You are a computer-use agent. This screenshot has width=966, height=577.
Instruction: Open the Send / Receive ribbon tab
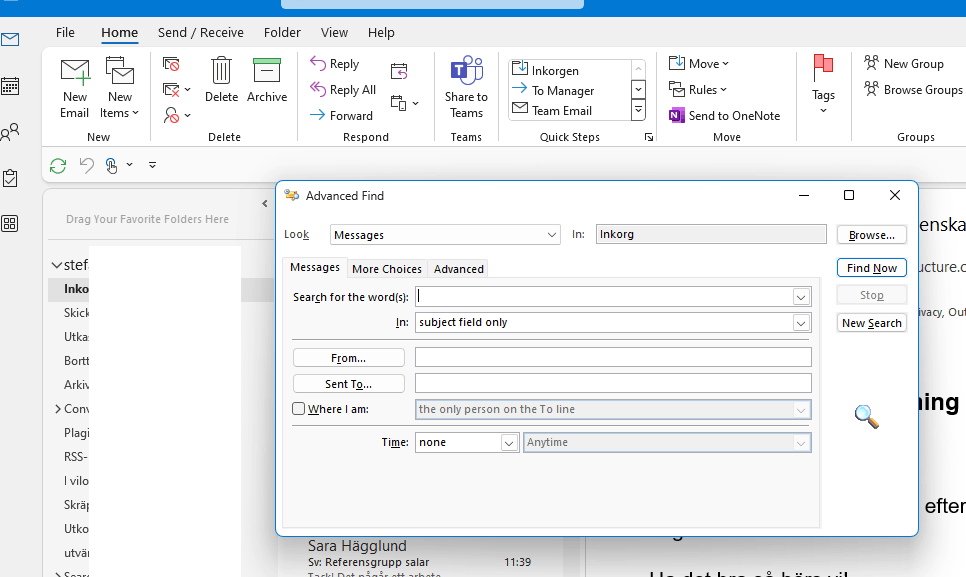coord(200,32)
